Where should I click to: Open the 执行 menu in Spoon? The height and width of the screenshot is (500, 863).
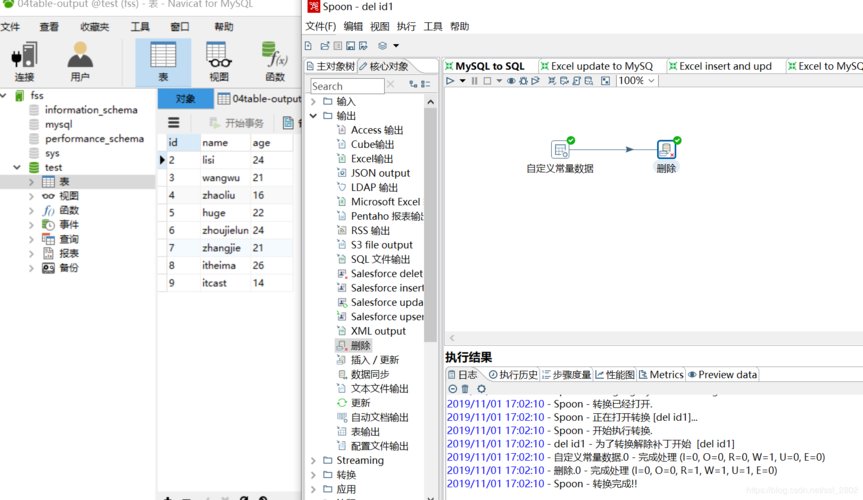click(406, 26)
